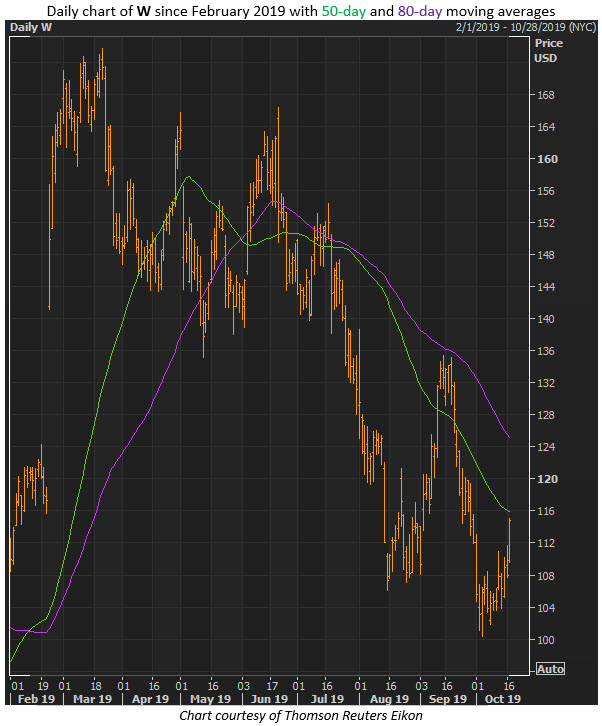Click the 50-day text in the title
Viewport: 602px width, 726px height.
click(344, 11)
